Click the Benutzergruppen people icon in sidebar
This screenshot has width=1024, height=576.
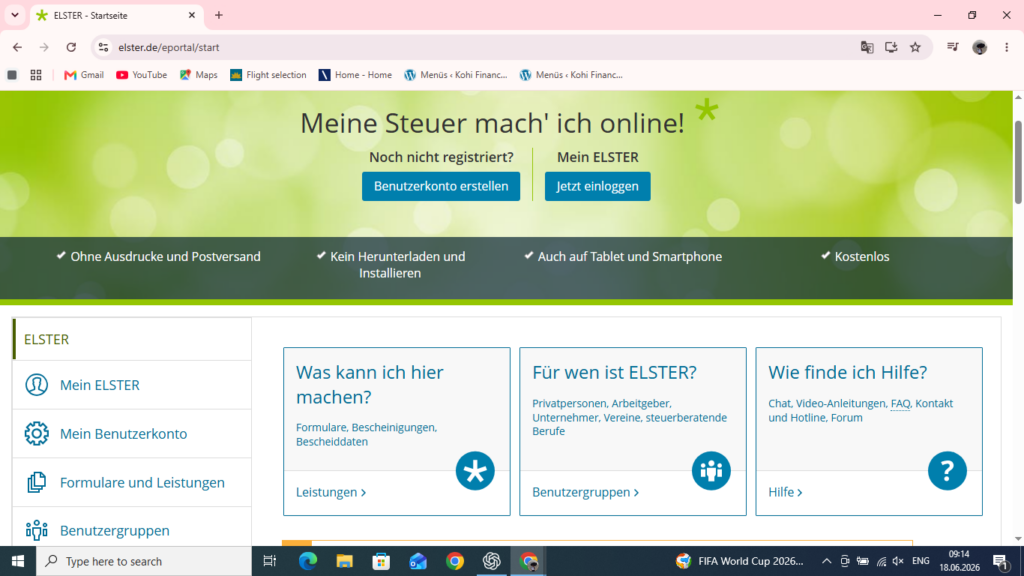click(x=37, y=530)
